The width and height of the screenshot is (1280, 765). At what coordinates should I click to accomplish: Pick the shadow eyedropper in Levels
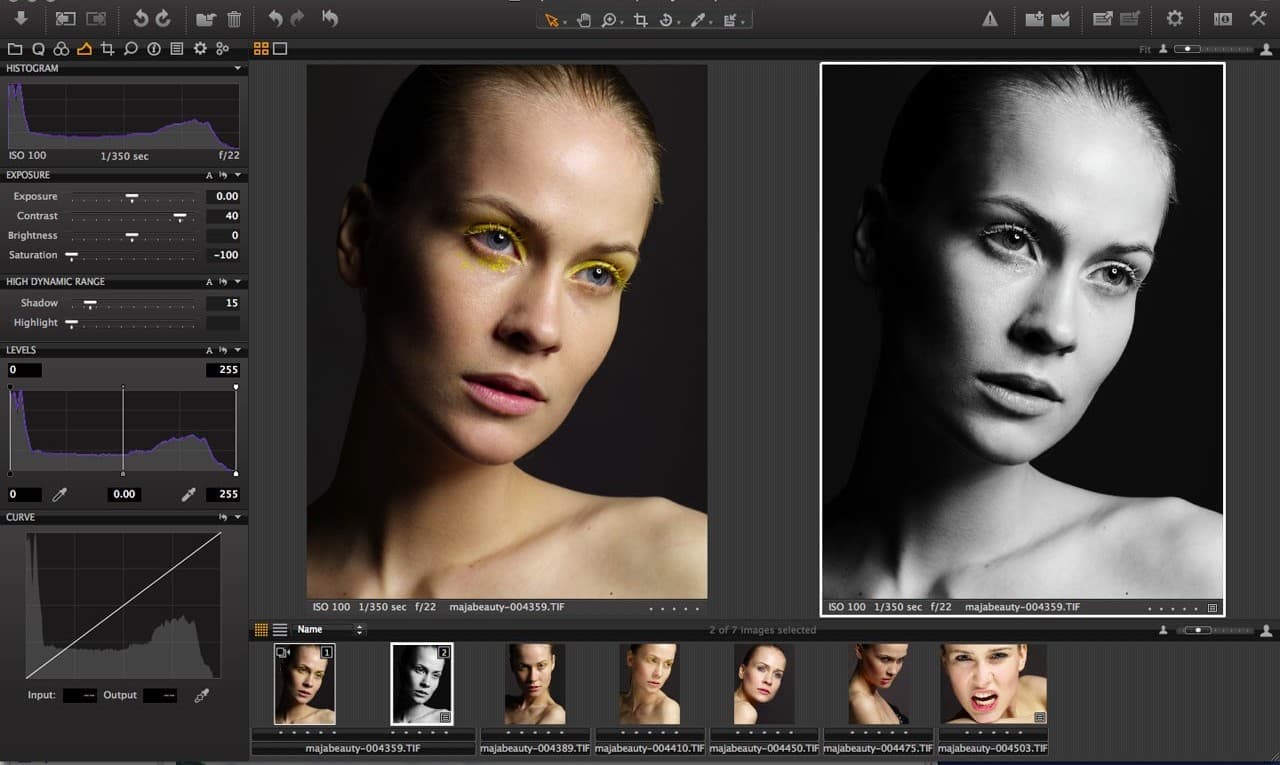click(x=60, y=494)
